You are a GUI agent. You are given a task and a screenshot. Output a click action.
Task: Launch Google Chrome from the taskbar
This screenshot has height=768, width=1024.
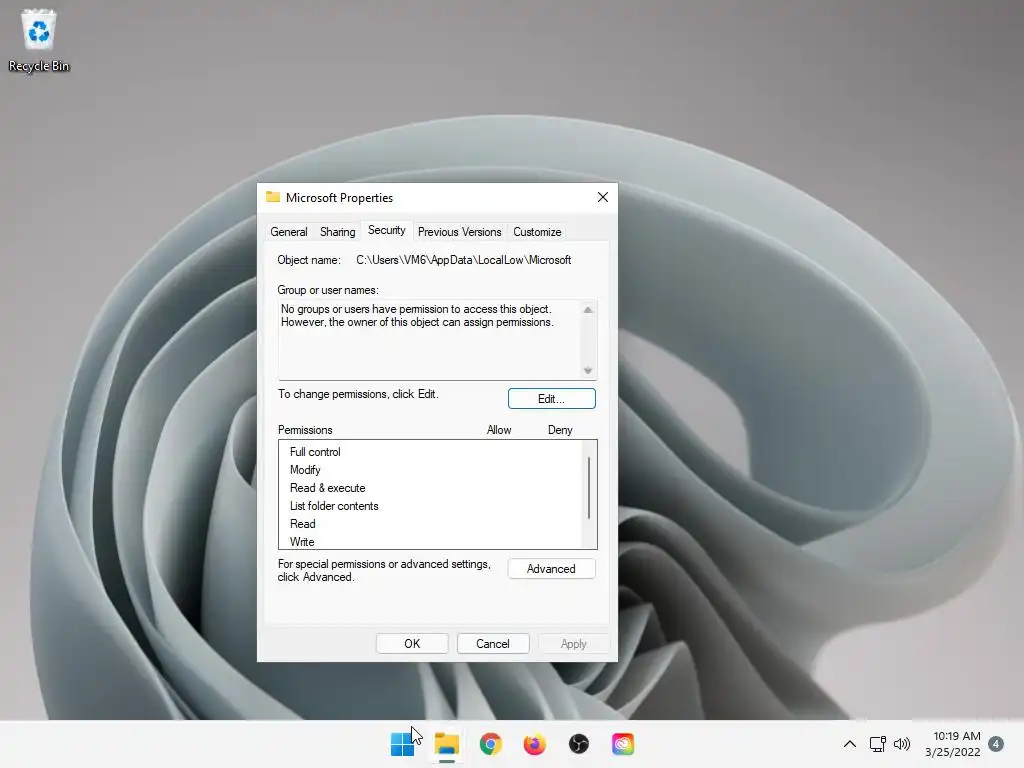click(x=490, y=744)
